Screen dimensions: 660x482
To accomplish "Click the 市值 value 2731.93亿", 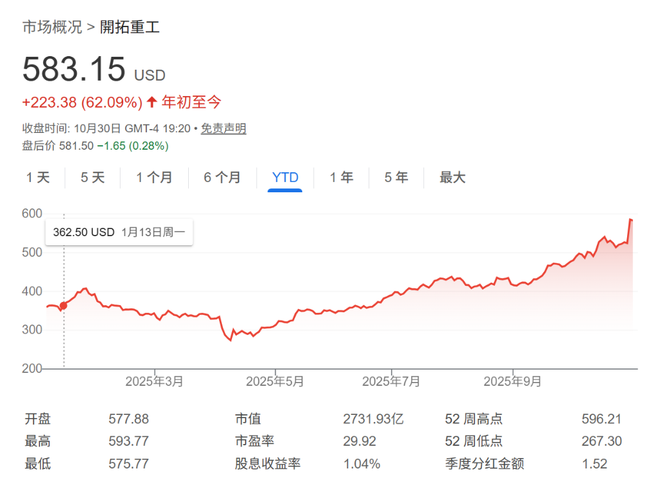I will click(x=373, y=420).
